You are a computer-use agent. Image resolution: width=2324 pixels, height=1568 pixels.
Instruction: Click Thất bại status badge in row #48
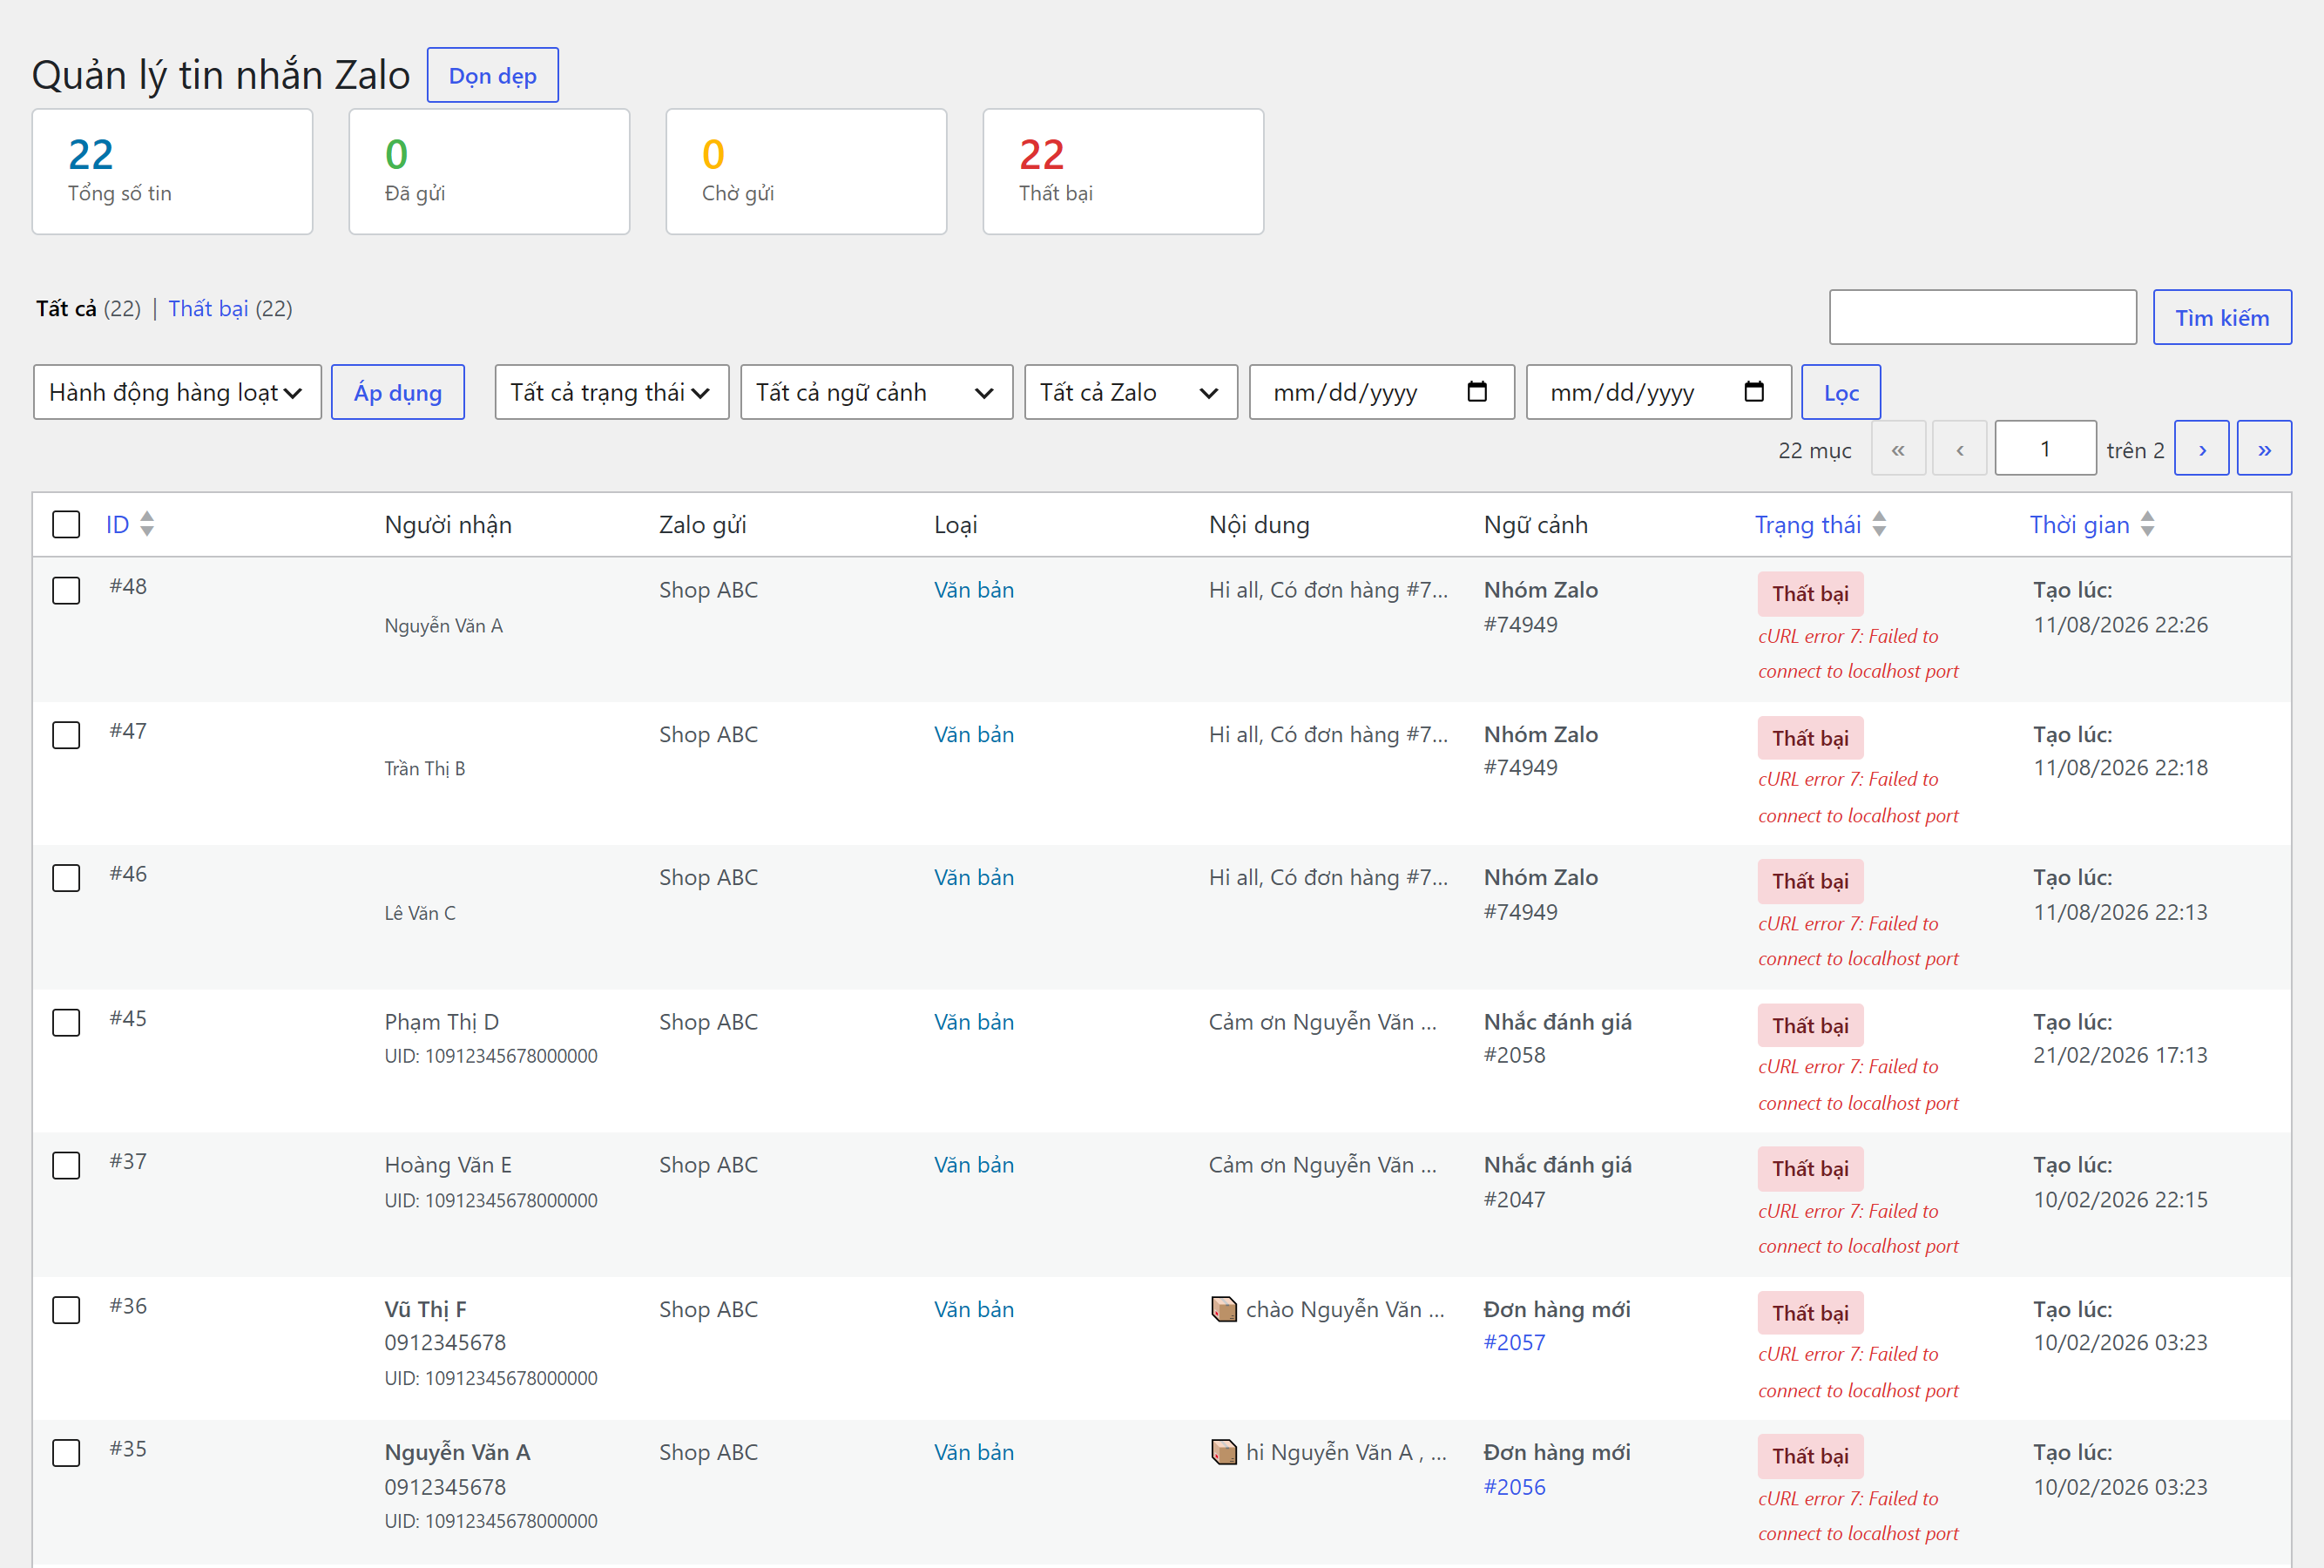pyautogui.click(x=1810, y=594)
